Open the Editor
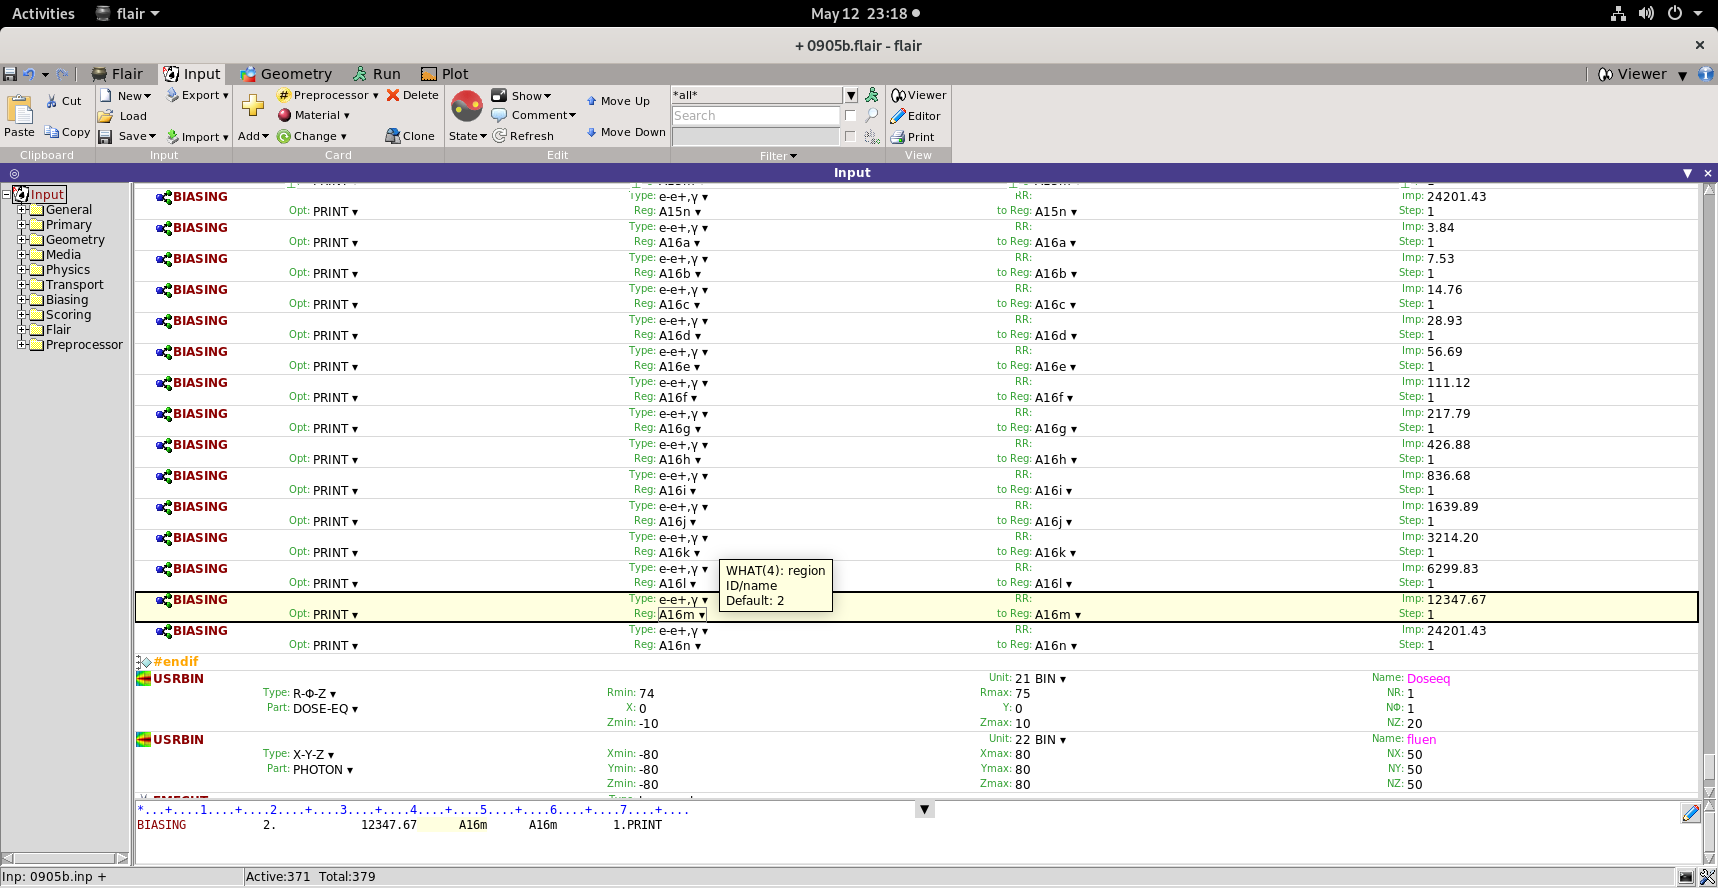Image resolution: width=1718 pixels, height=888 pixels. click(x=916, y=116)
